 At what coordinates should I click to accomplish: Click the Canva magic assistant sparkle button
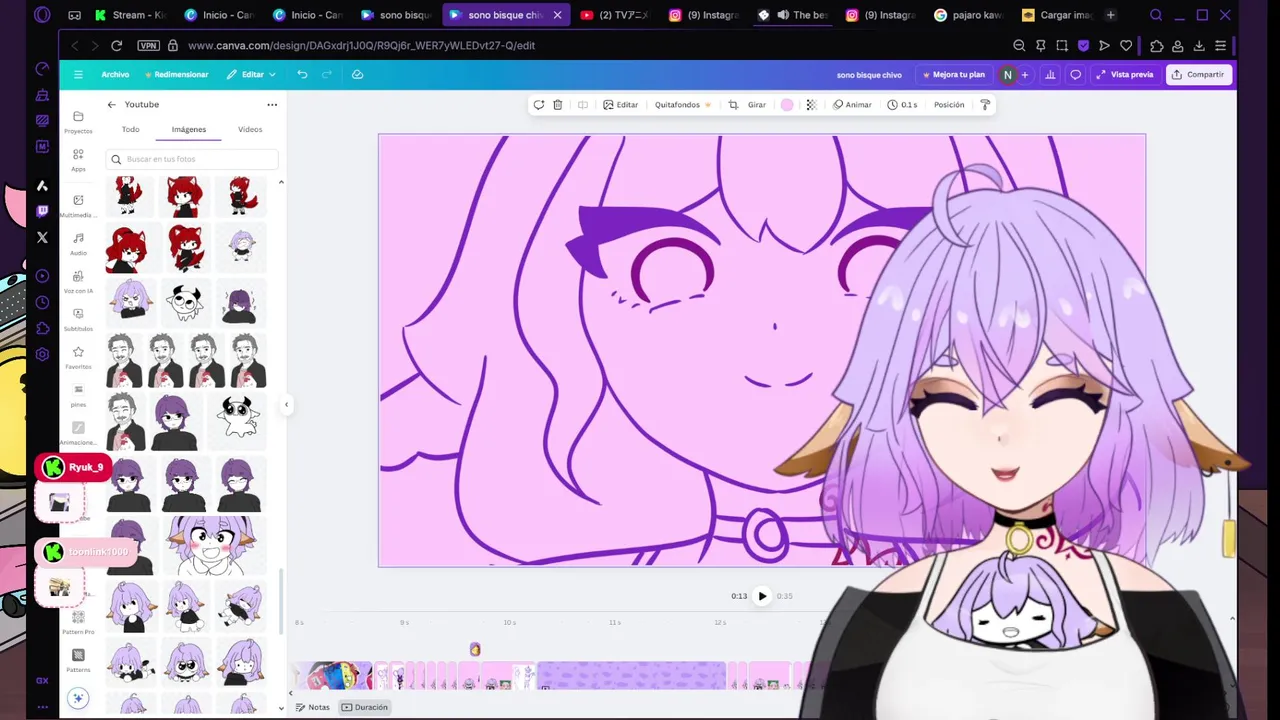pos(78,698)
